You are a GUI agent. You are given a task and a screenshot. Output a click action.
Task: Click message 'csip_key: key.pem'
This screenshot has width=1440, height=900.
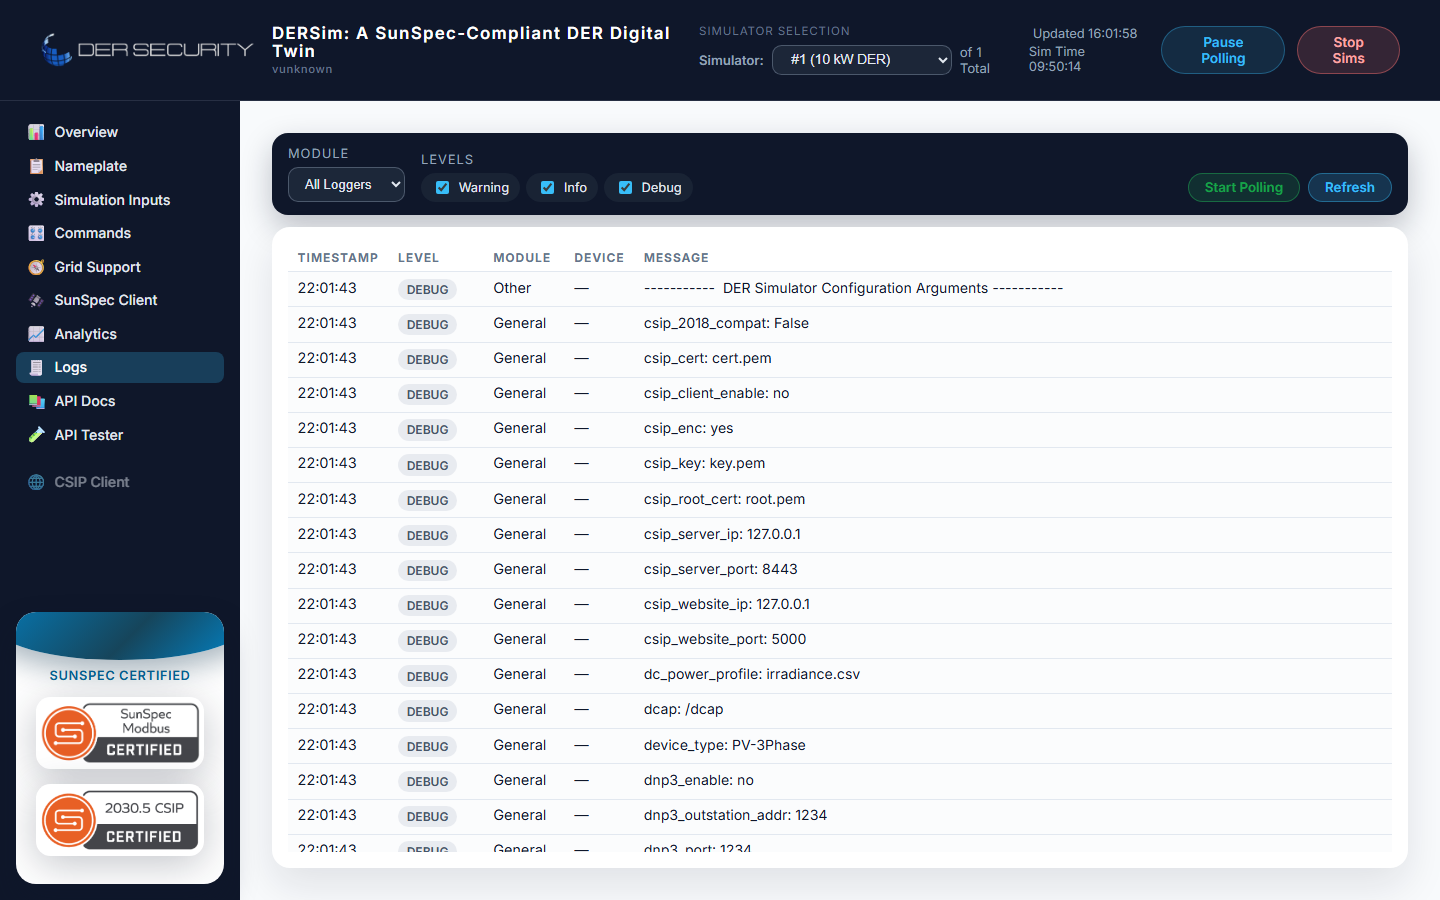[x=704, y=463]
